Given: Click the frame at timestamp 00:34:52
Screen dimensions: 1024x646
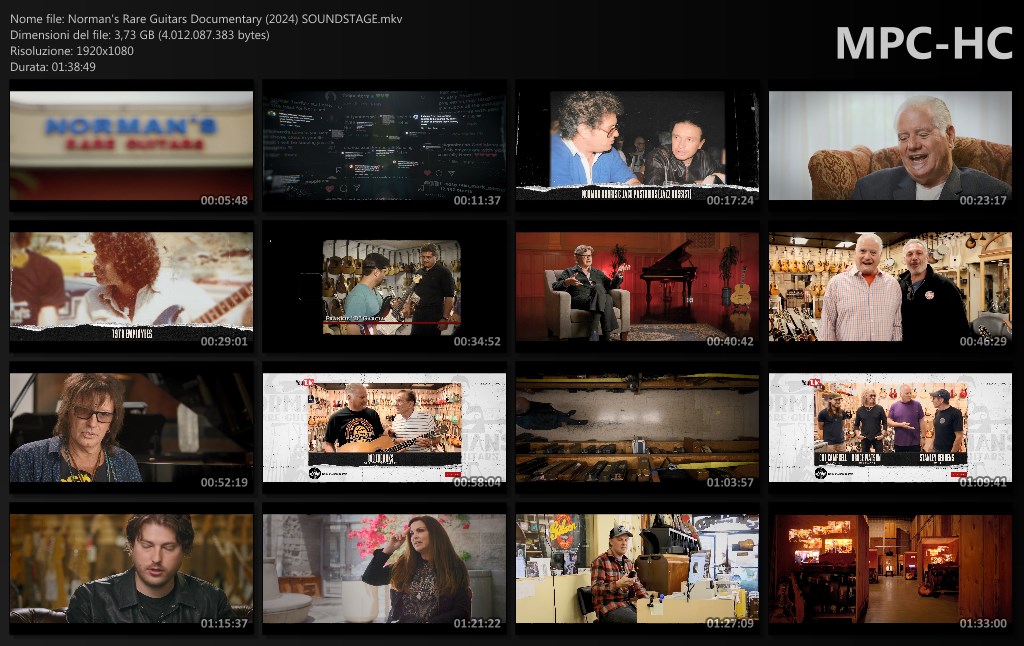Looking at the screenshot, I should (x=384, y=287).
